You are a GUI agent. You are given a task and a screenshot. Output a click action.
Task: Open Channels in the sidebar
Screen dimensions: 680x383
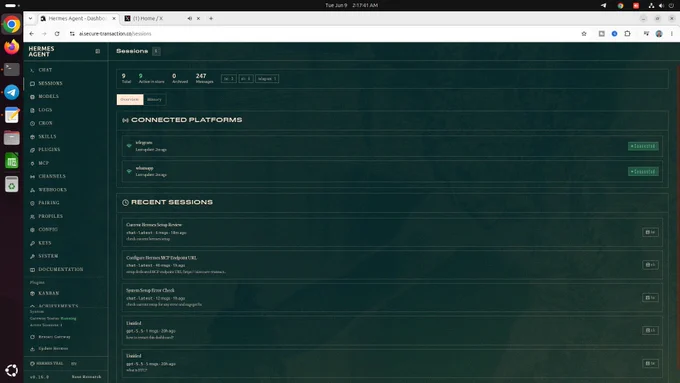(x=52, y=176)
